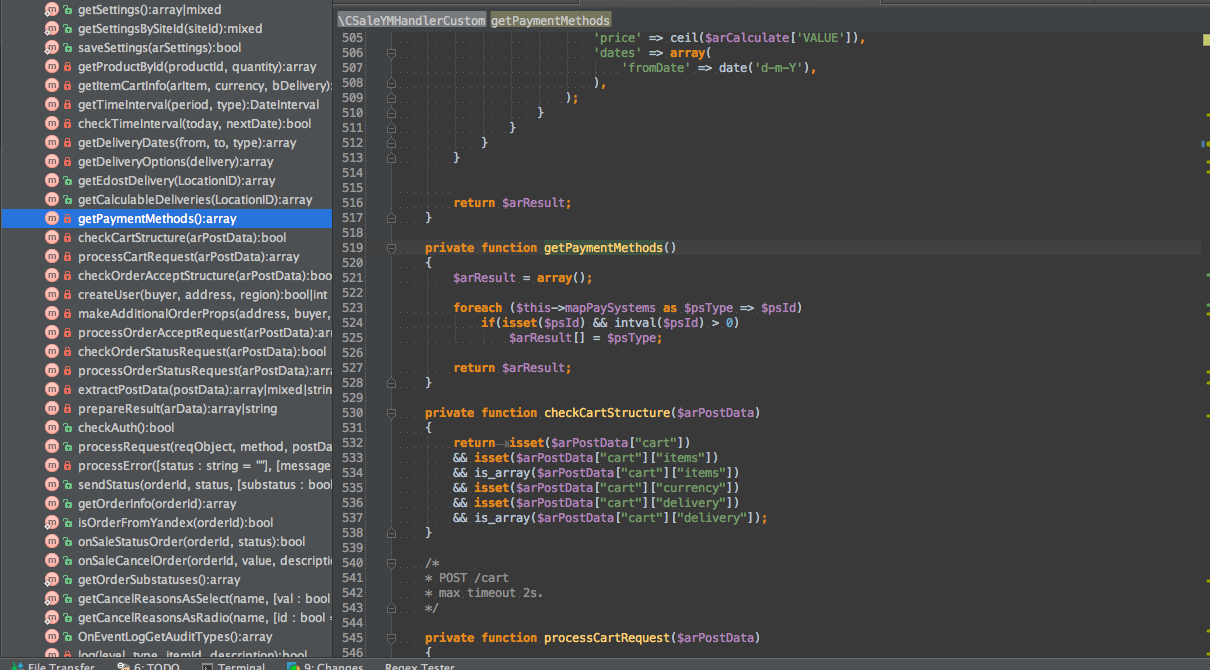Click the lock icon beside createUser
Viewport: 1210px width, 670px height.
(68, 295)
